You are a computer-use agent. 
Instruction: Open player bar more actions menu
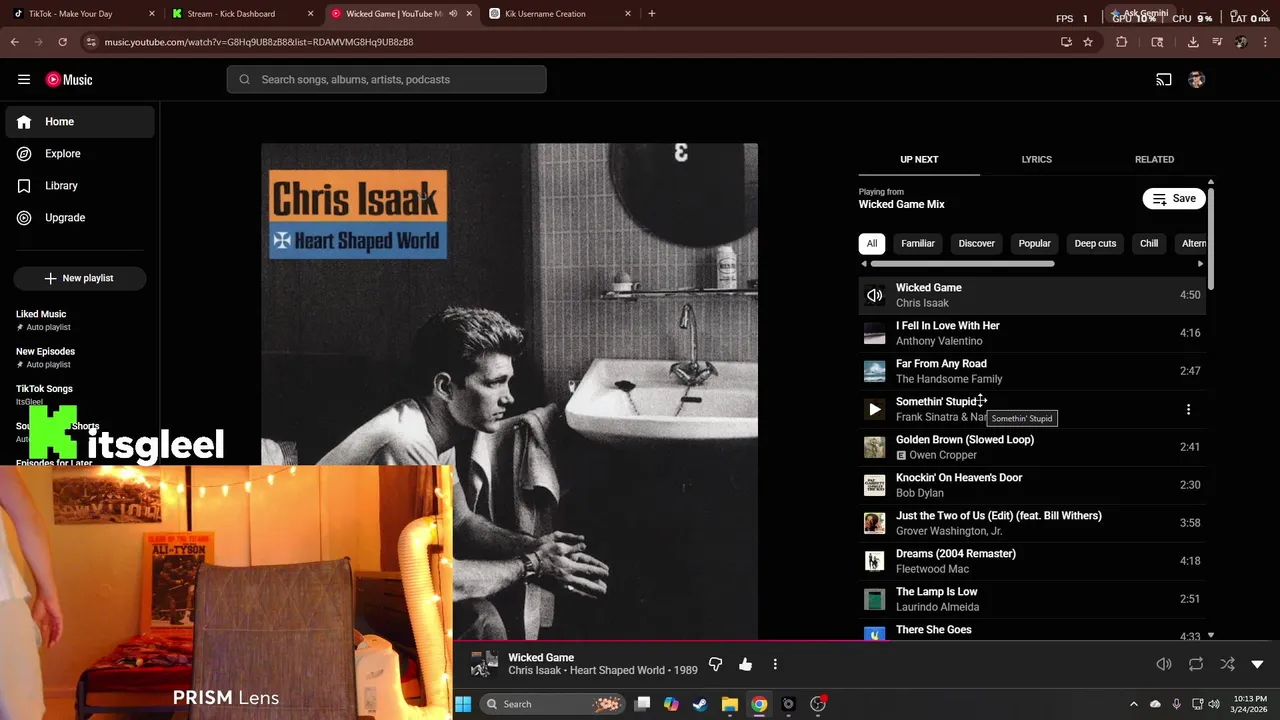pos(775,664)
